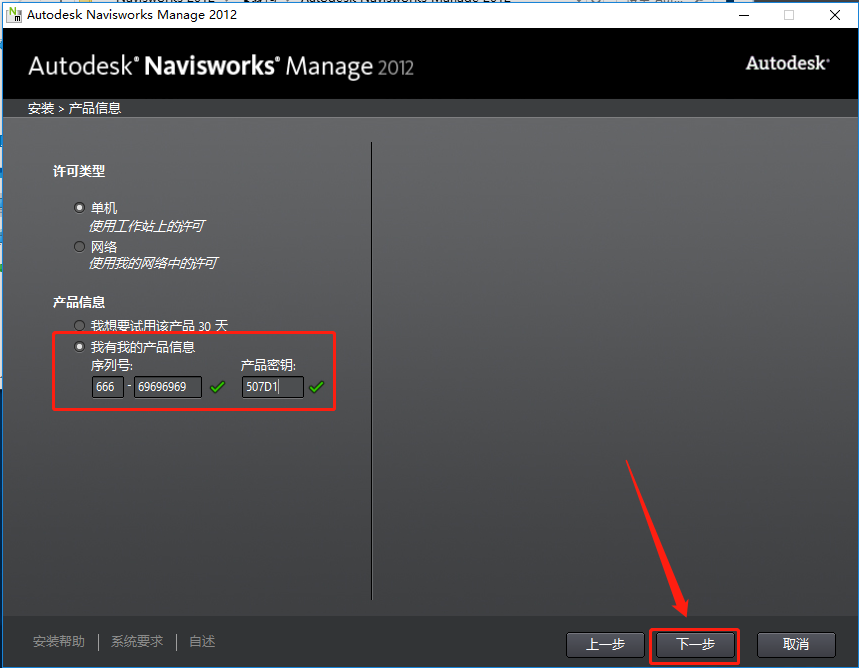Click green checkmark beside serial number

pyautogui.click(x=217, y=387)
